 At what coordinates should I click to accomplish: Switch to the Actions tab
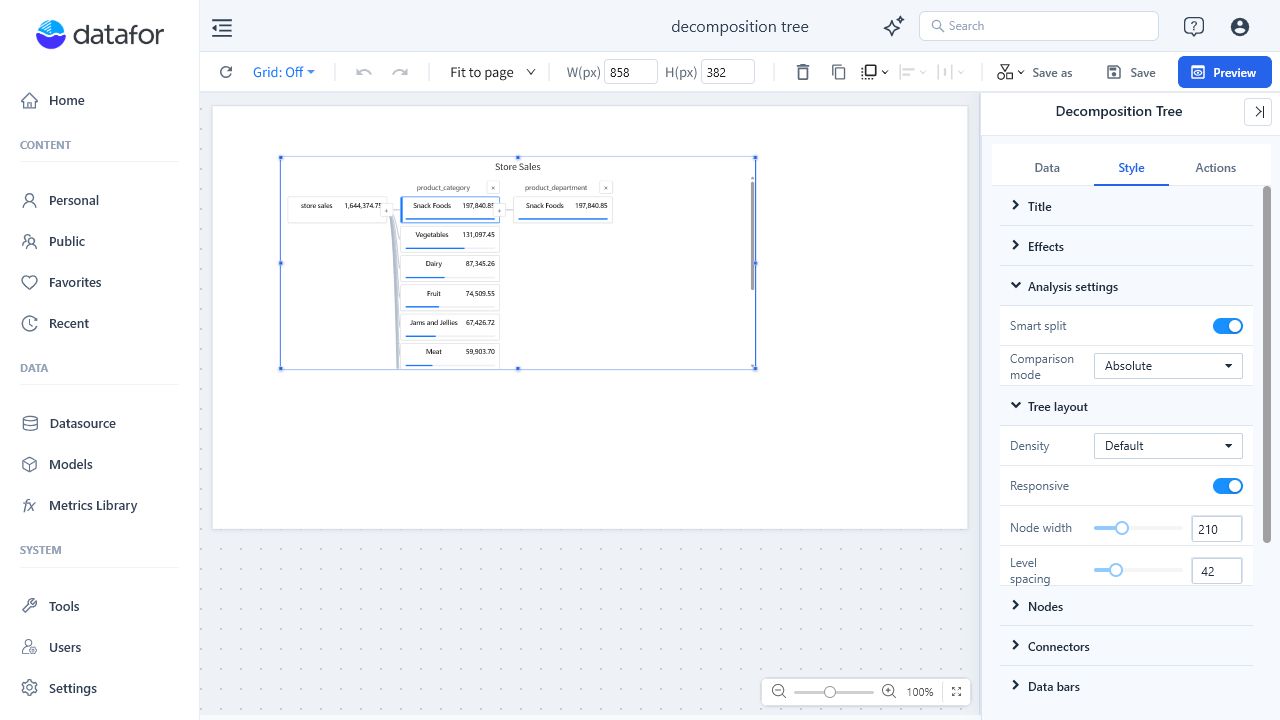pyautogui.click(x=1215, y=168)
